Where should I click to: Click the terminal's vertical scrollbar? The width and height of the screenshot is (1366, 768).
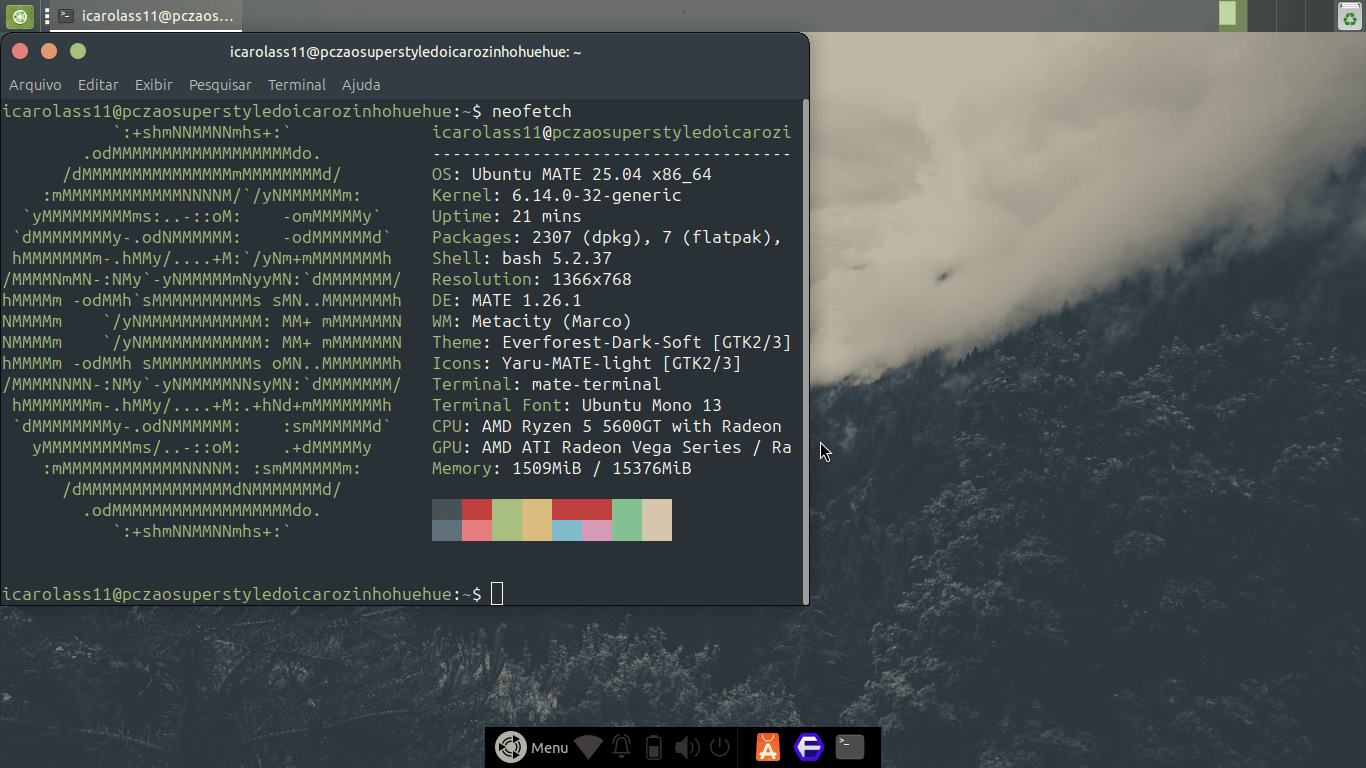(805, 350)
